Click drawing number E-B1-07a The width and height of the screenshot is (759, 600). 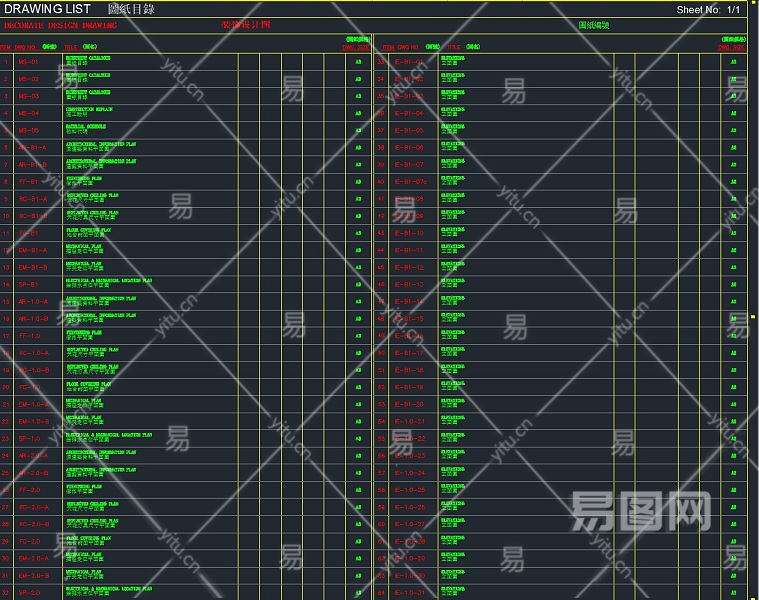click(x=410, y=182)
